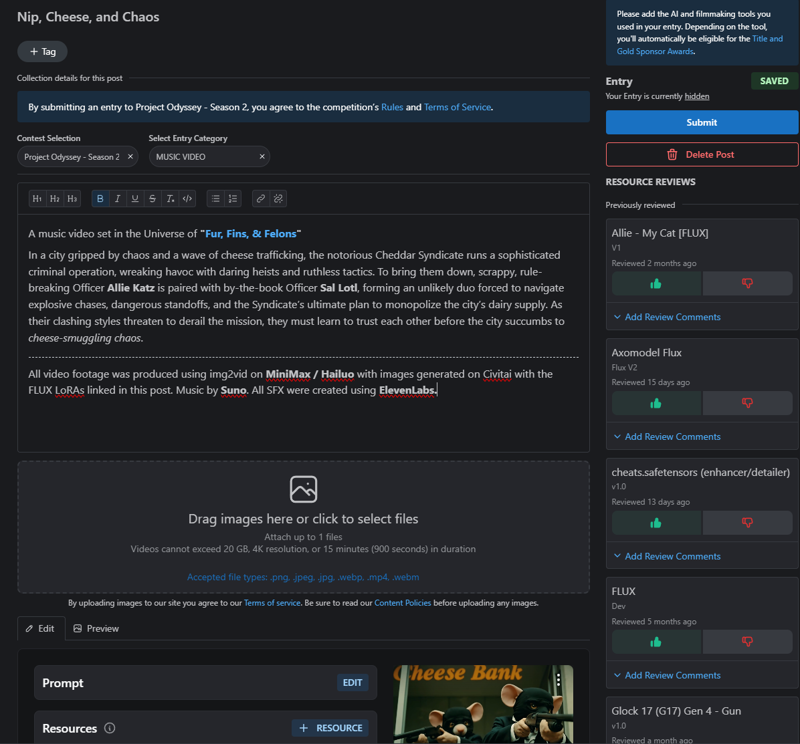Screen dimensions: 800x744
Task: Toggle underline formatting
Action: point(135,199)
